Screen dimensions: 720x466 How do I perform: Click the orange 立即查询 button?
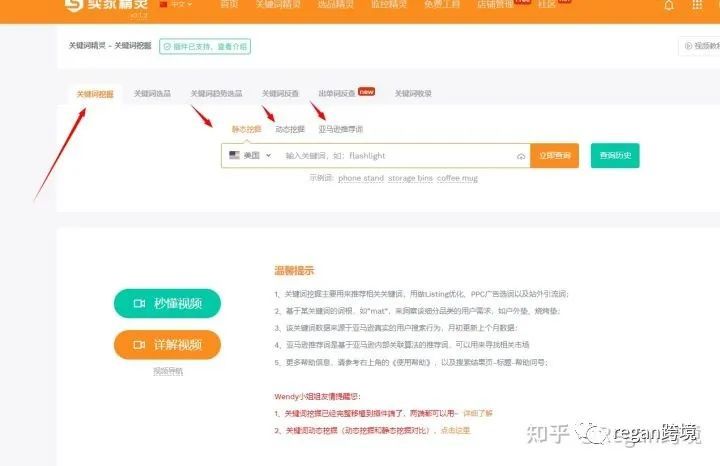click(555, 156)
